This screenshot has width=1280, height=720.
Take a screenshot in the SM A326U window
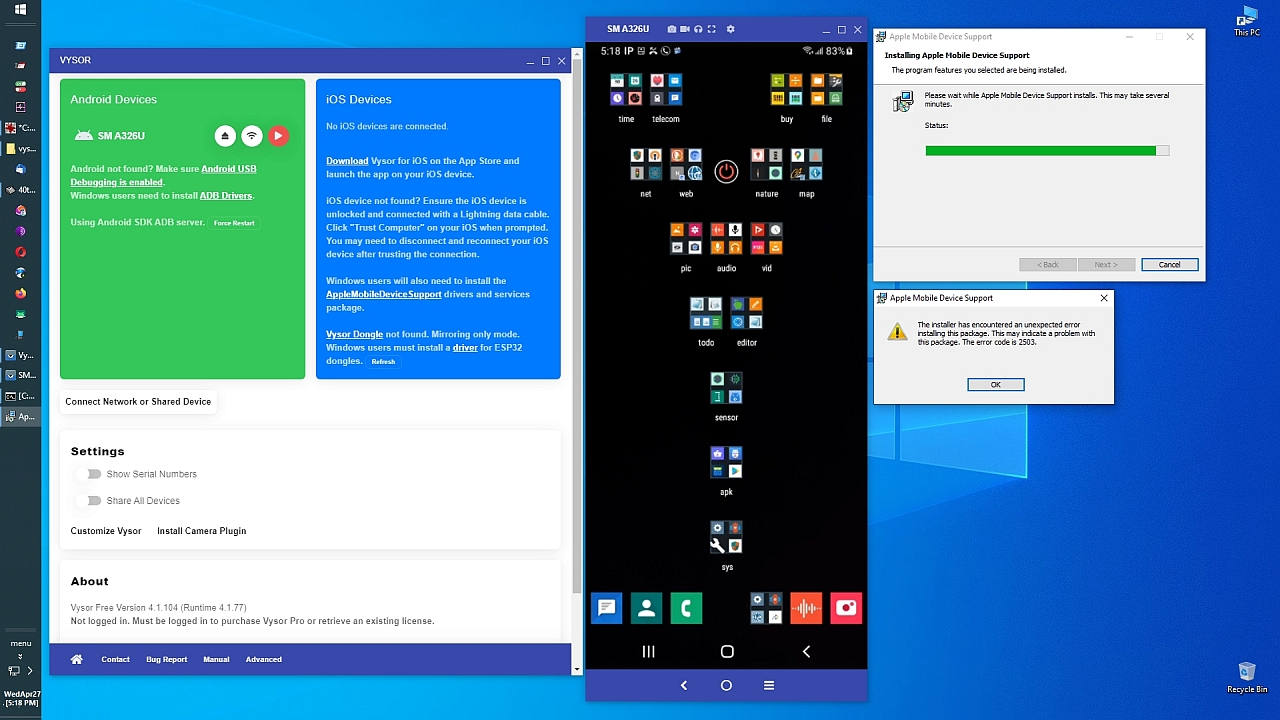coord(671,29)
